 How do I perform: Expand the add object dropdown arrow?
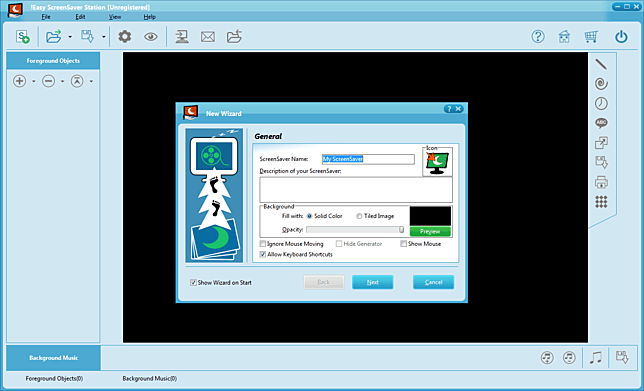point(34,81)
